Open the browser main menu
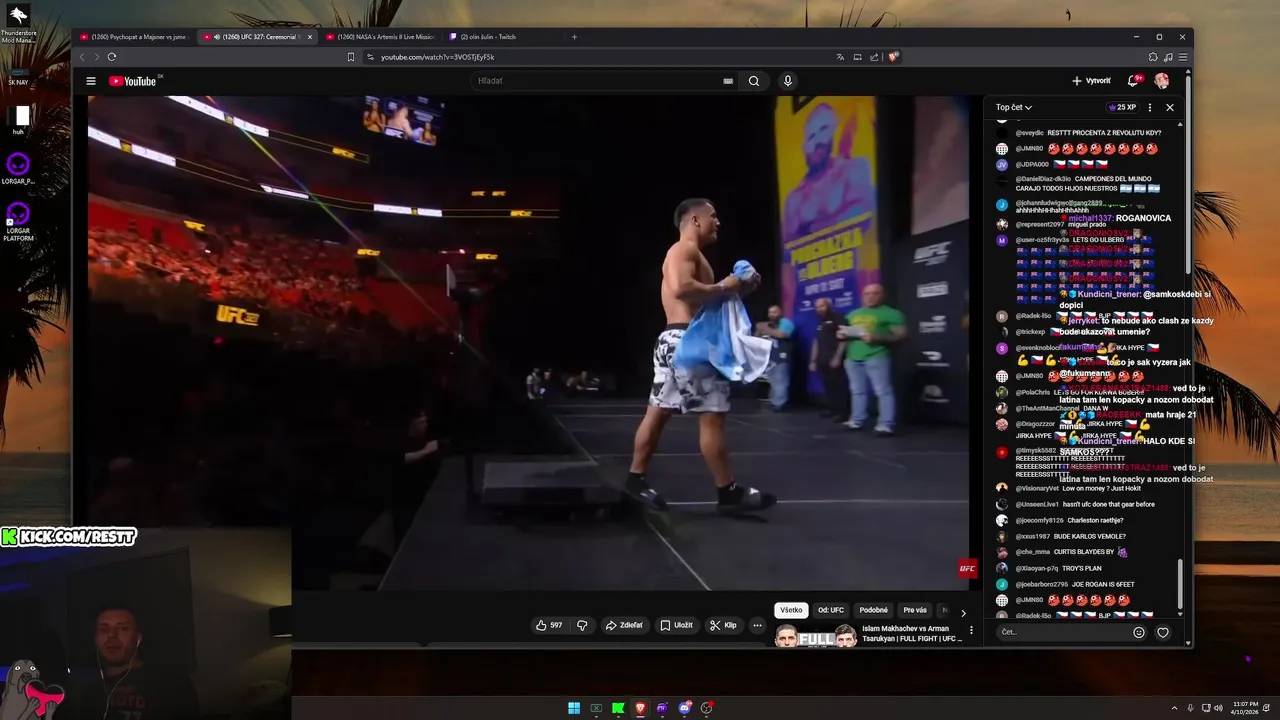Image resolution: width=1280 pixels, height=720 pixels. point(1183,57)
